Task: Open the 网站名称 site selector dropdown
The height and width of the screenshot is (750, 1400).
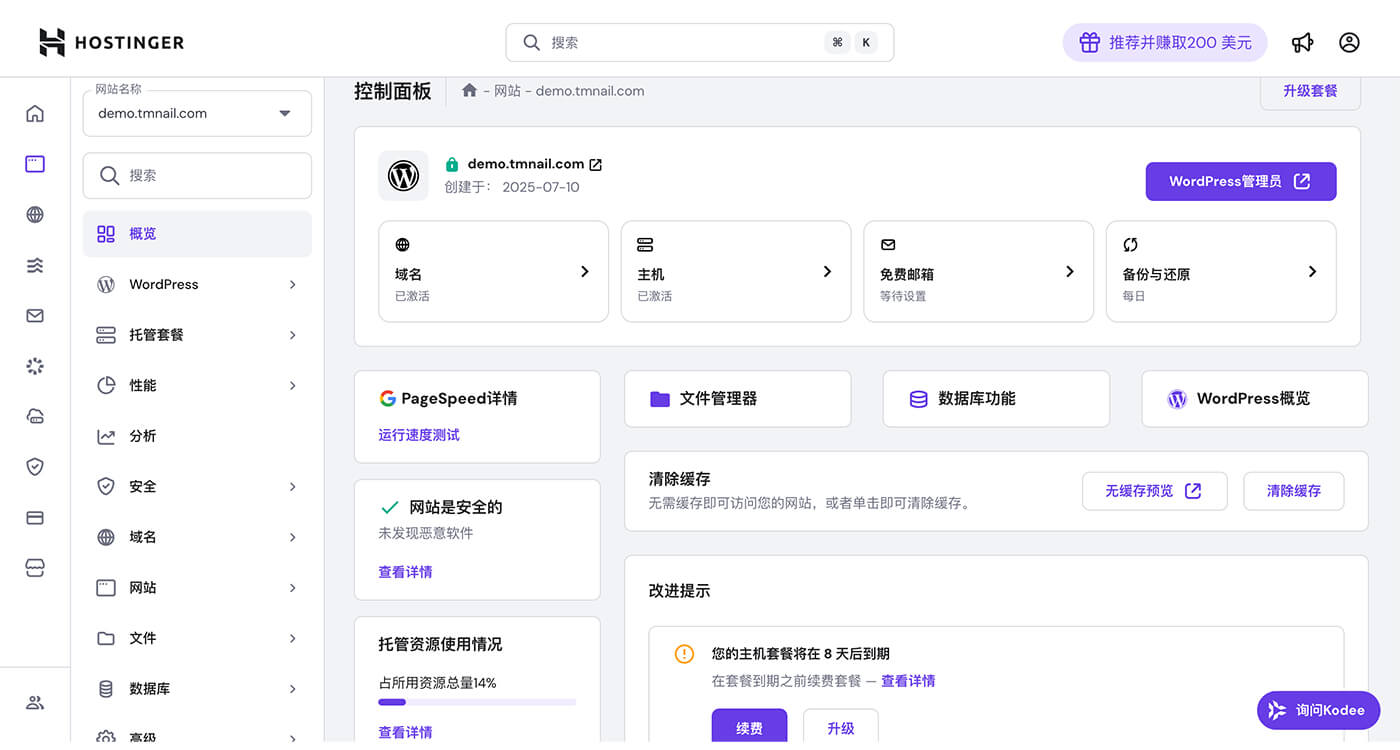Action: coord(197,113)
